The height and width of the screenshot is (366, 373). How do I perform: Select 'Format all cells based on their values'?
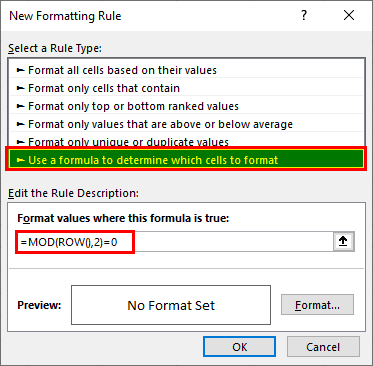tap(186, 70)
